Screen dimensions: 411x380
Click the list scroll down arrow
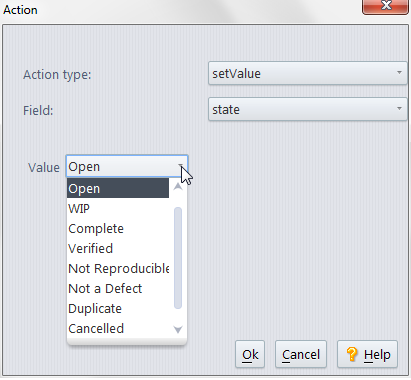point(178,330)
